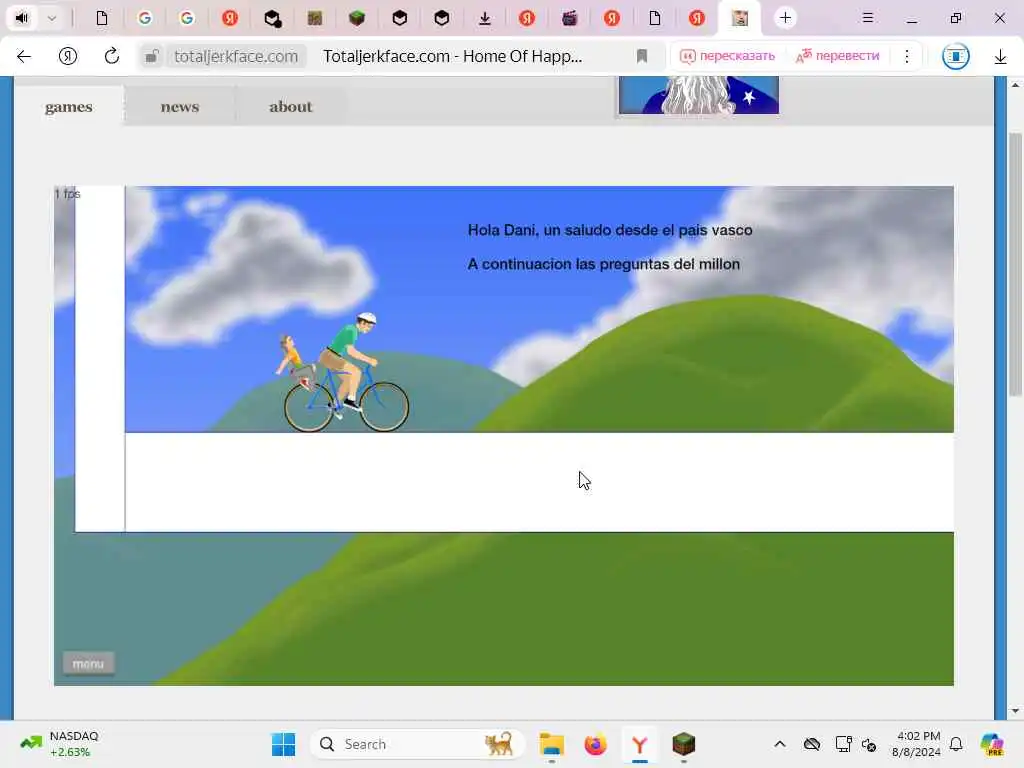Screen dimensions: 1024x768
Task: Click the Yandex Browser taskbar icon
Action: coord(640,744)
